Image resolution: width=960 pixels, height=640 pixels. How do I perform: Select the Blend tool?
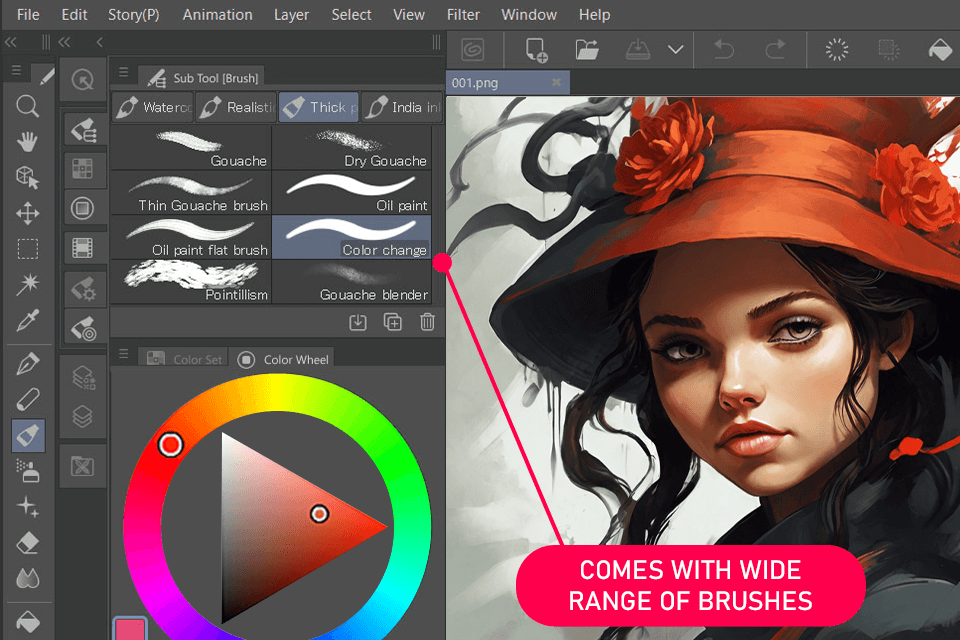[x=28, y=578]
